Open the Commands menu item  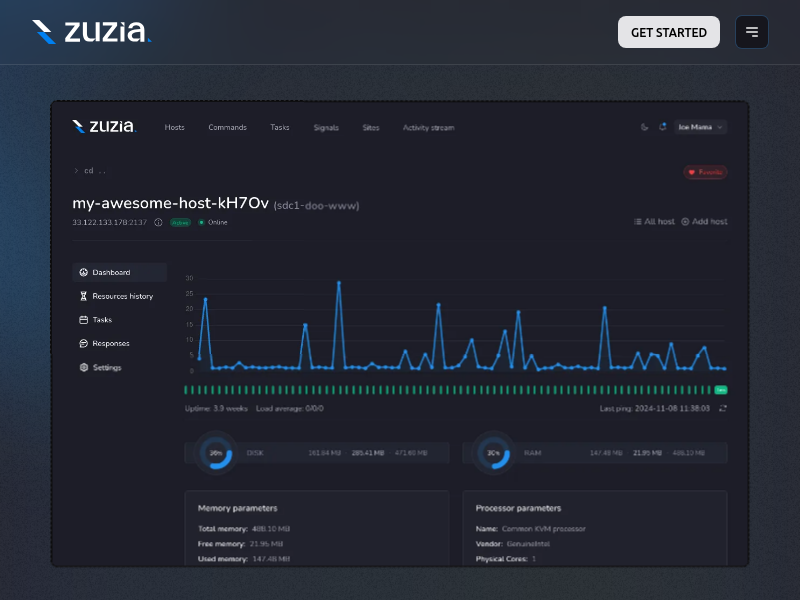click(x=228, y=127)
